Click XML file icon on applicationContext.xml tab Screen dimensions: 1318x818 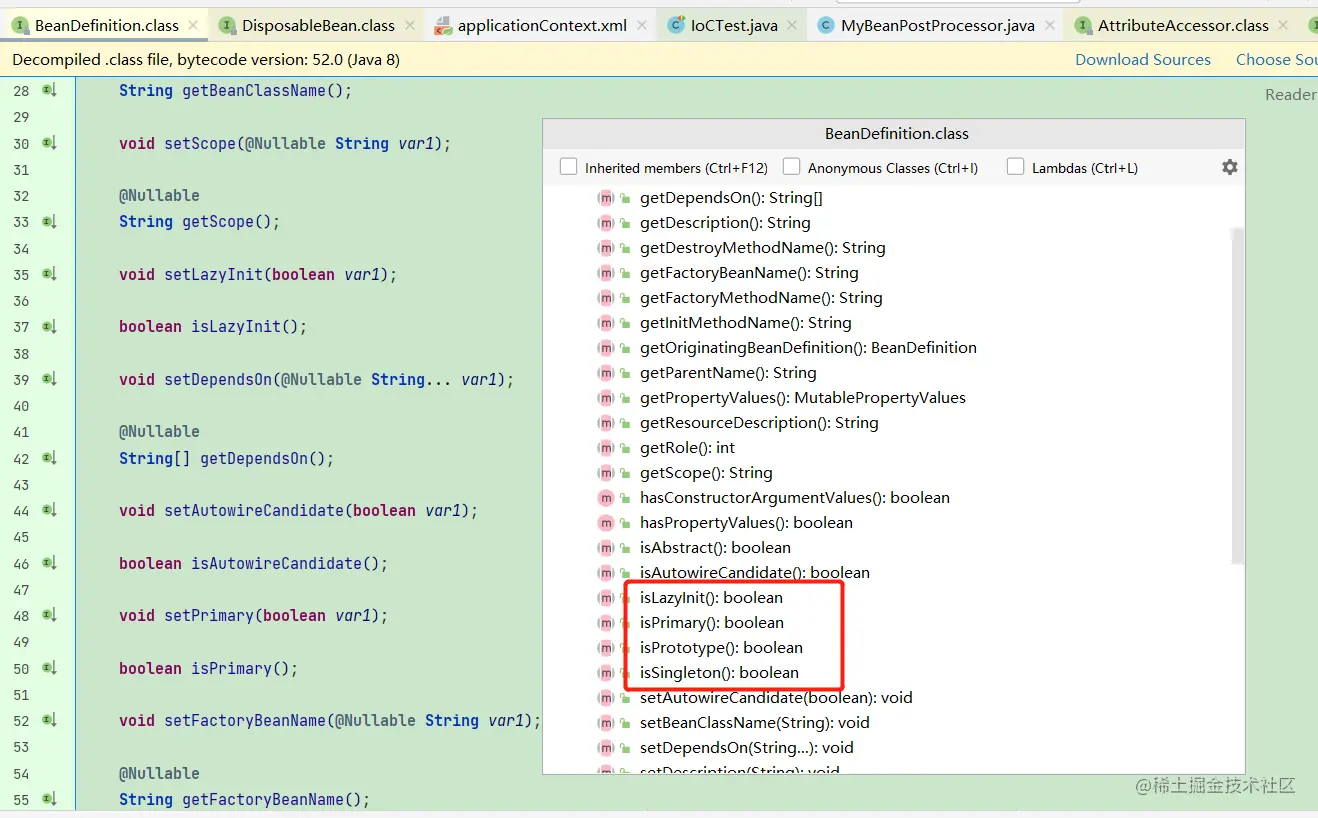(x=442, y=26)
